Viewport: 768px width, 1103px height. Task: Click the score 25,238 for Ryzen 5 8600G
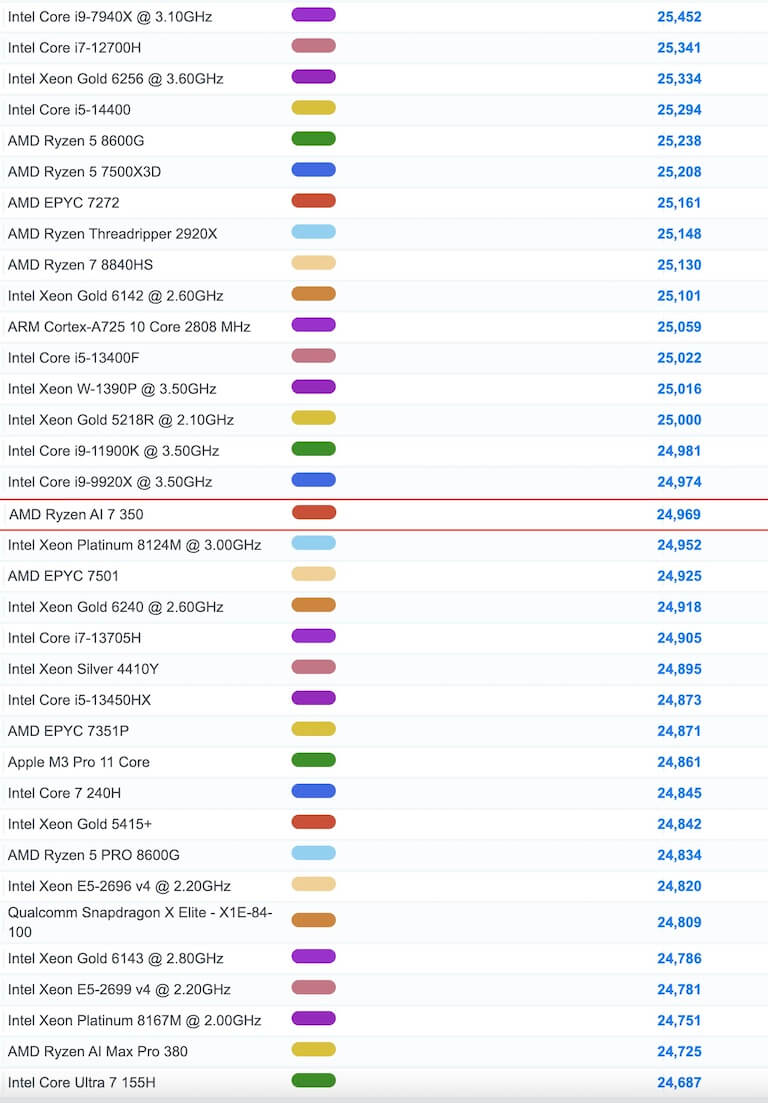pos(679,141)
